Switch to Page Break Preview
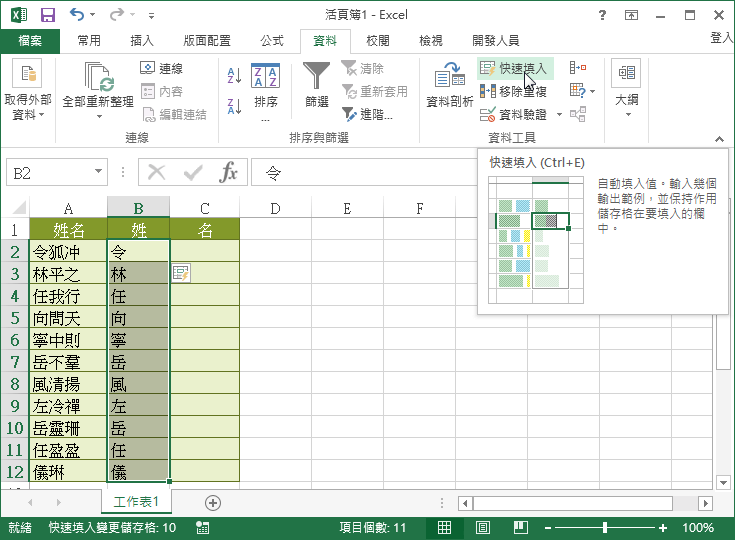 [x=521, y=528]
